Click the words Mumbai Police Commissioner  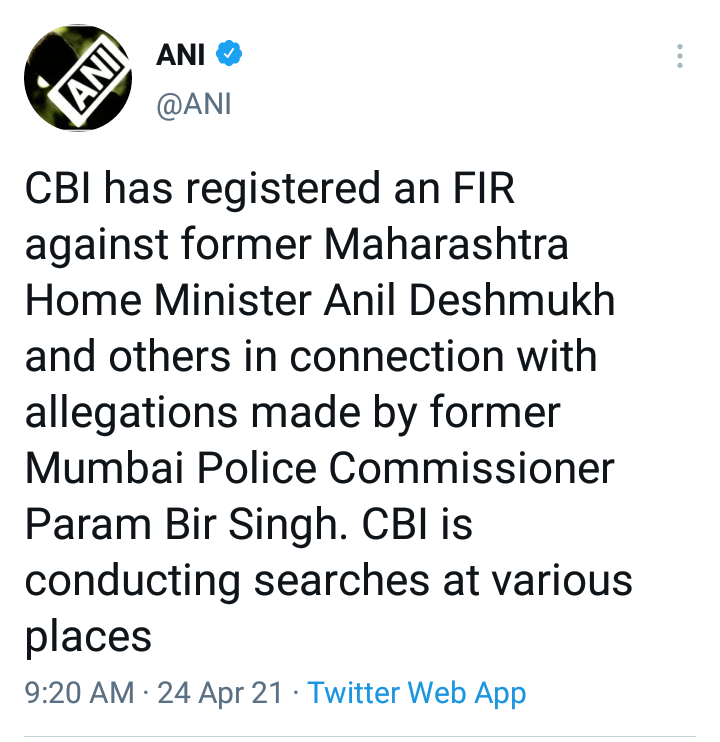tap(320, 468)
